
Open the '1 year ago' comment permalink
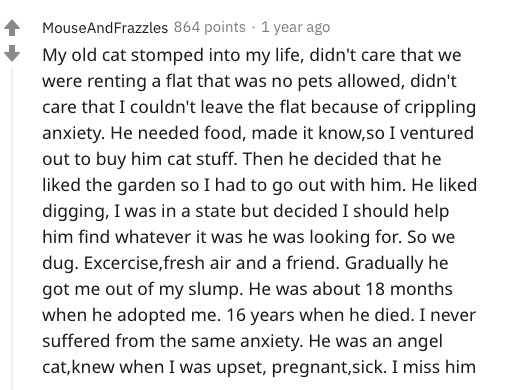pyautogui.click(x=295, y=28)
